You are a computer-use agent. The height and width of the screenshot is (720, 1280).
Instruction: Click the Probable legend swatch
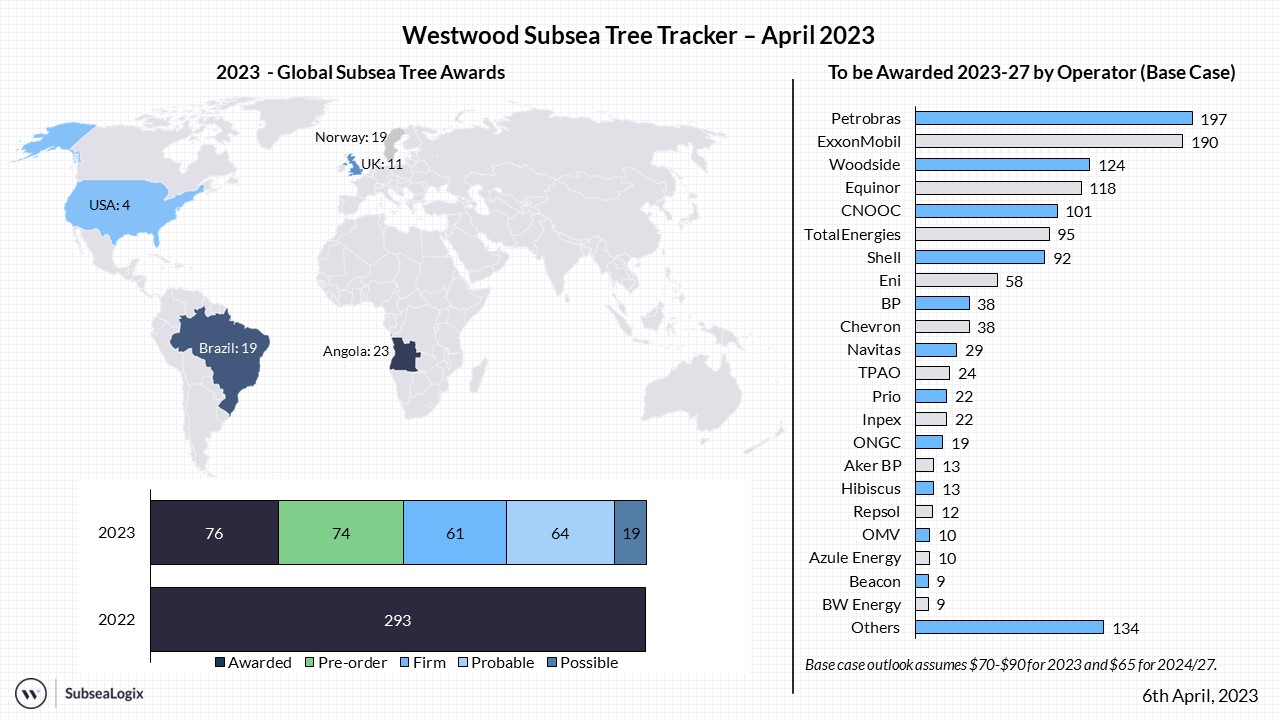[x=463, y=663]
